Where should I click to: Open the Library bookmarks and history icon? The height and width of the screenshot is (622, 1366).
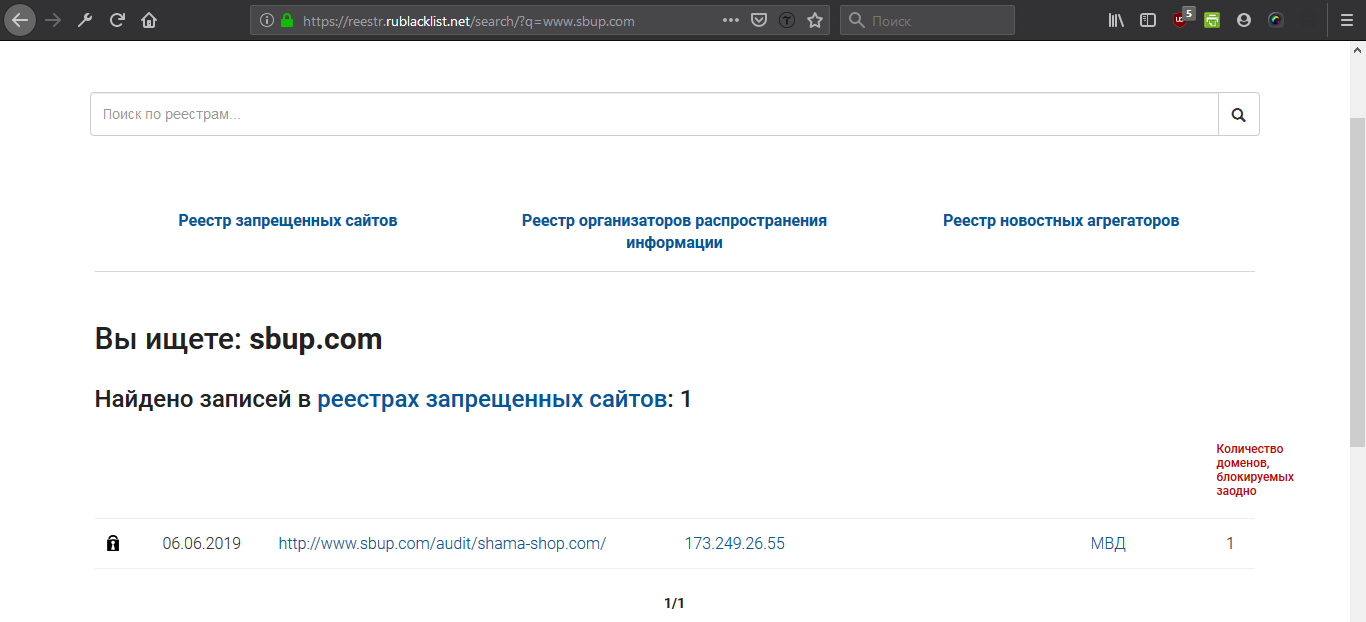tap(1117, 20)
